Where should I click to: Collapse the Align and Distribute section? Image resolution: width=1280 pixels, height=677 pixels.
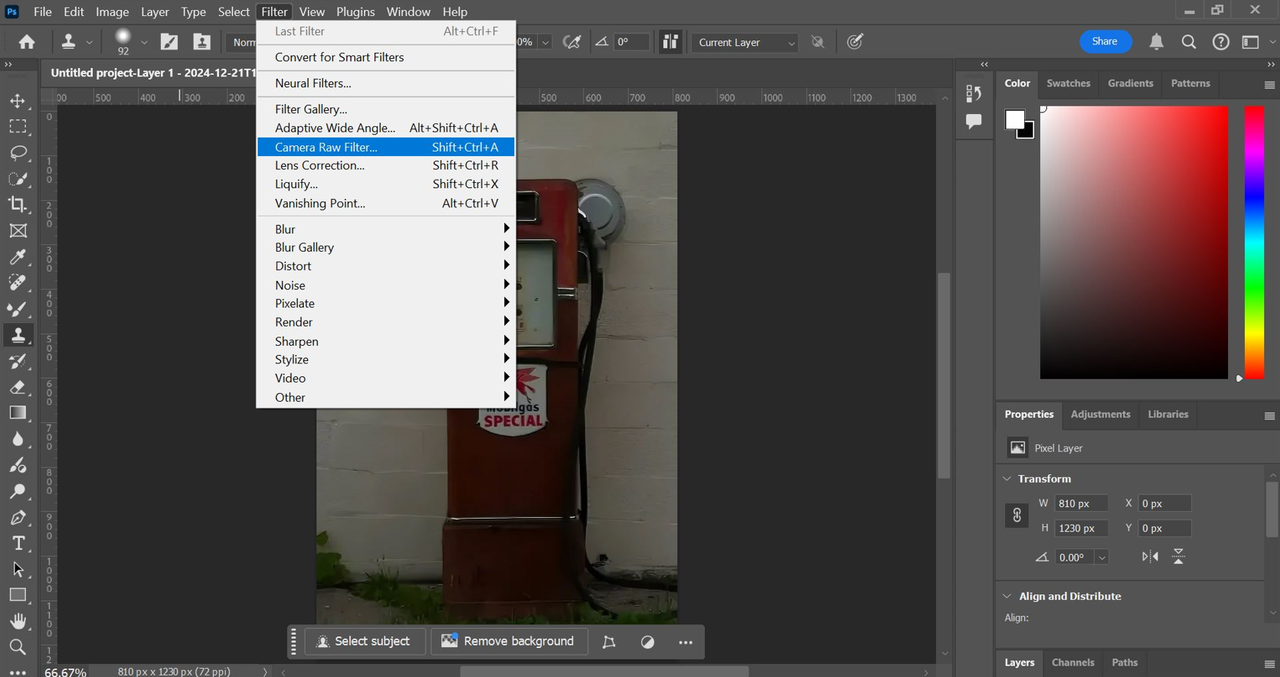coord(1007,596)
